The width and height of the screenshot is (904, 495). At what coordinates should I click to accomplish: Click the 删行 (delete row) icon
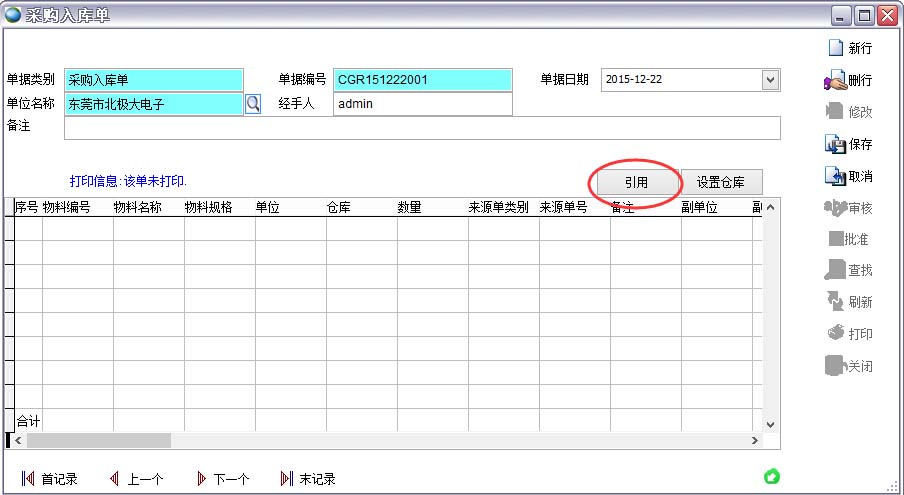click(835, 80)
